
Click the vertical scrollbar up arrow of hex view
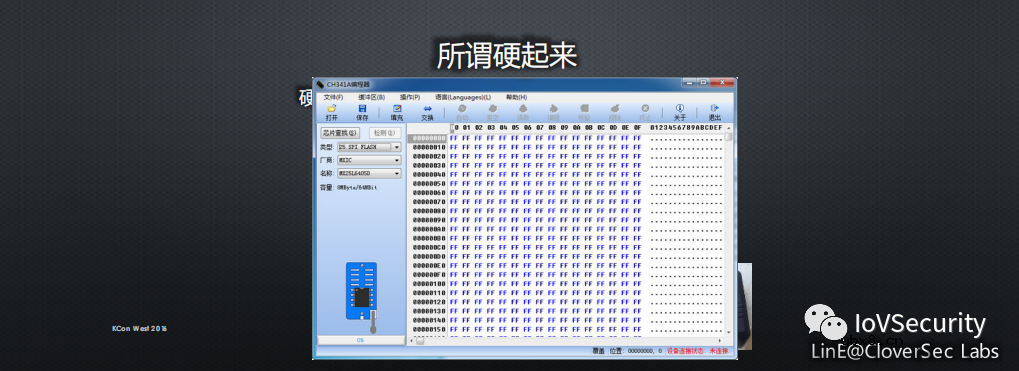tap(729, 128)
